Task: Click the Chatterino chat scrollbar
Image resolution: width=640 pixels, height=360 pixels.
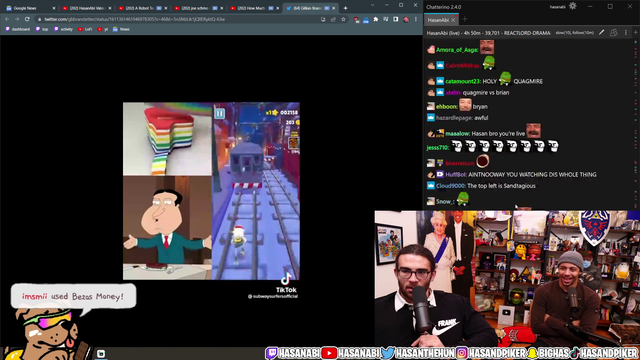Action: [x=636, y=124]
